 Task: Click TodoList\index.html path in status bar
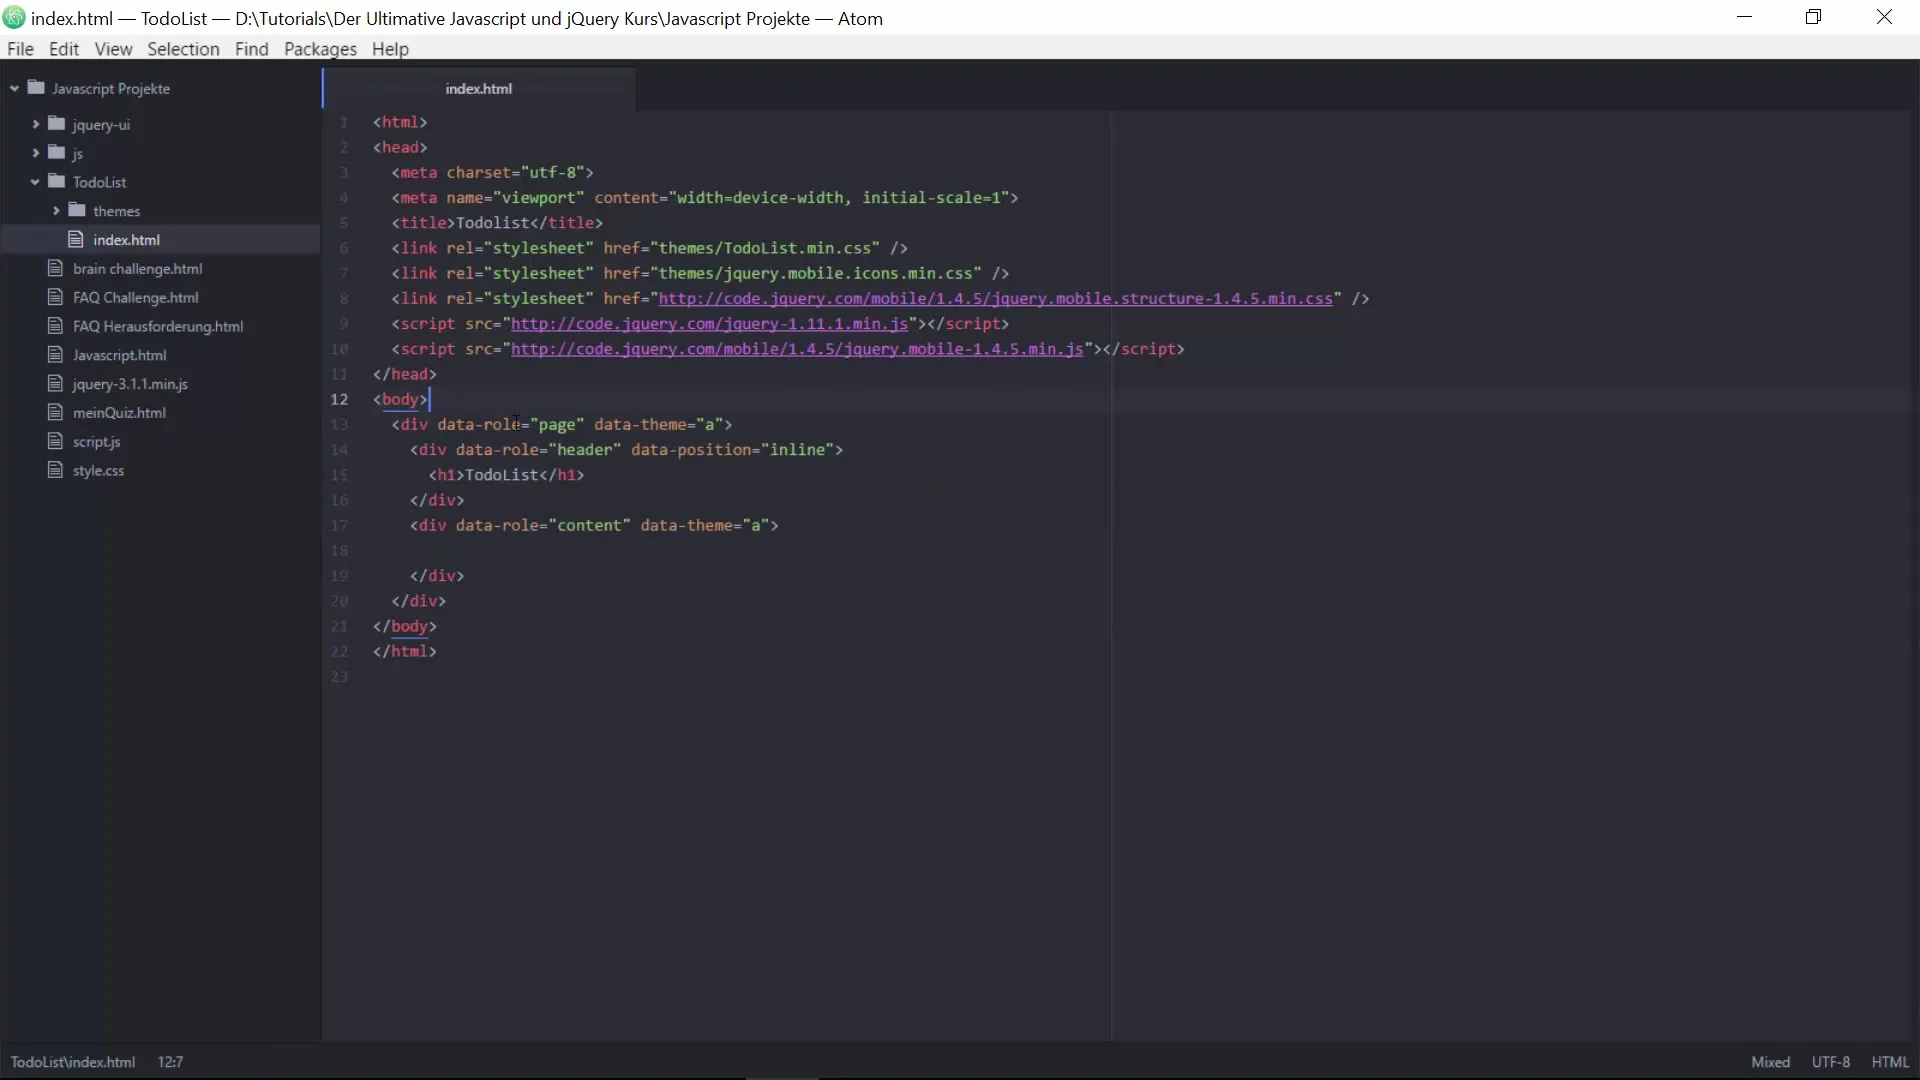click(73, 1062)
